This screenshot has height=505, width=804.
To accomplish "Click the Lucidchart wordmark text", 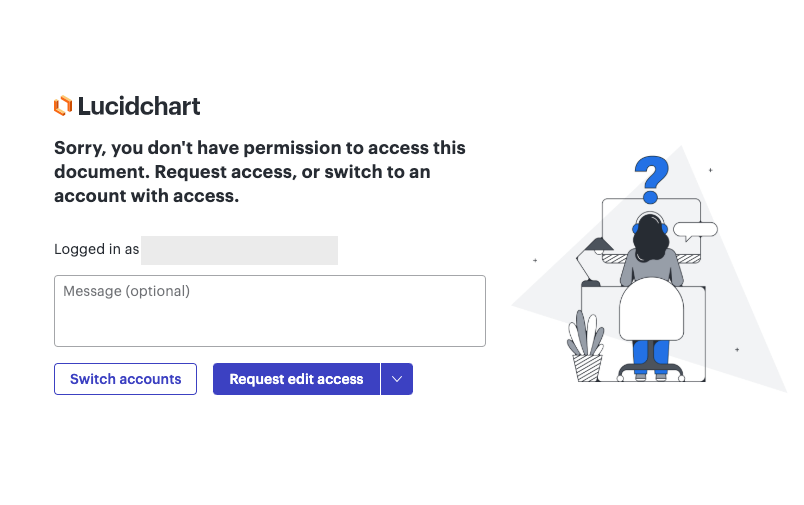I will pos(139,106).
